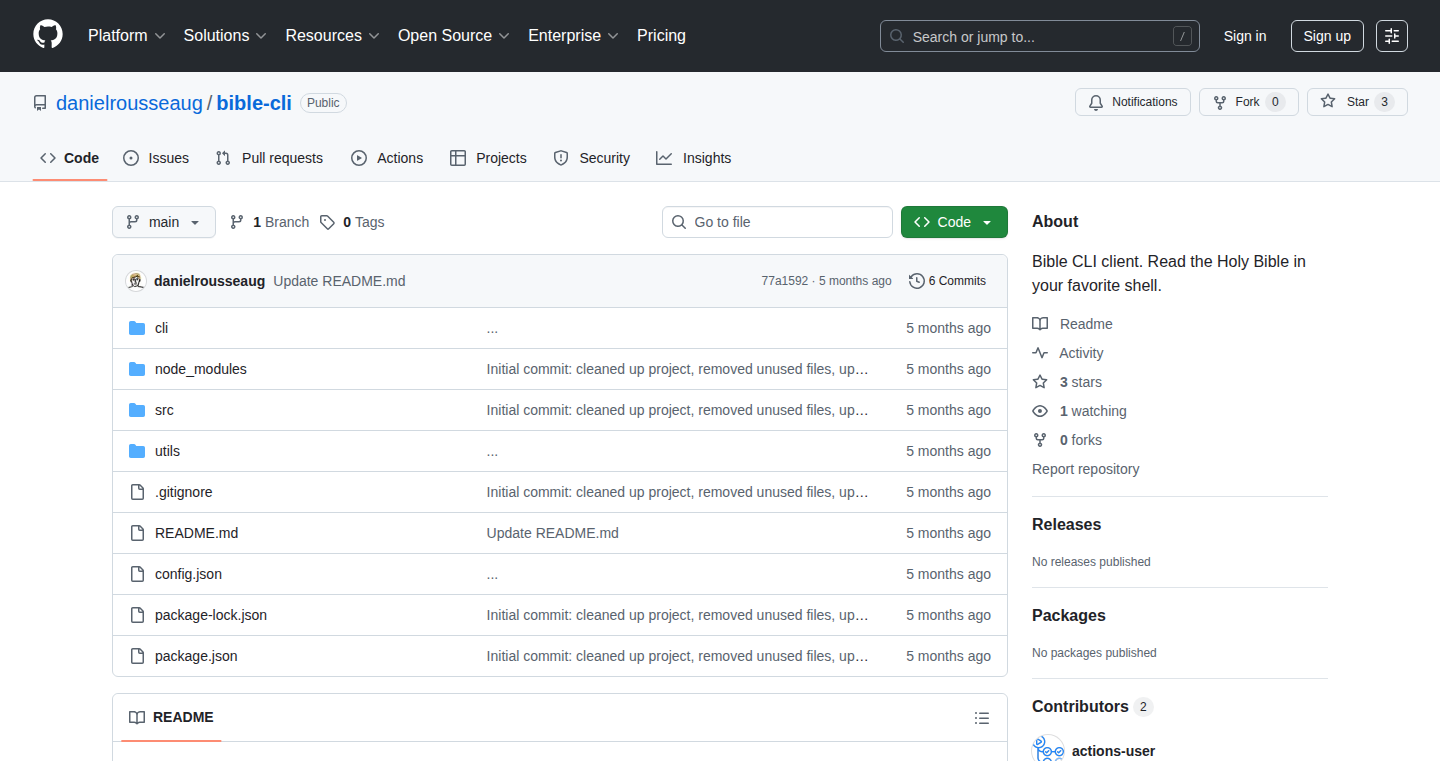1440x761 pixels.
Task: Switch to the Security tab
Action: point(592,158)
